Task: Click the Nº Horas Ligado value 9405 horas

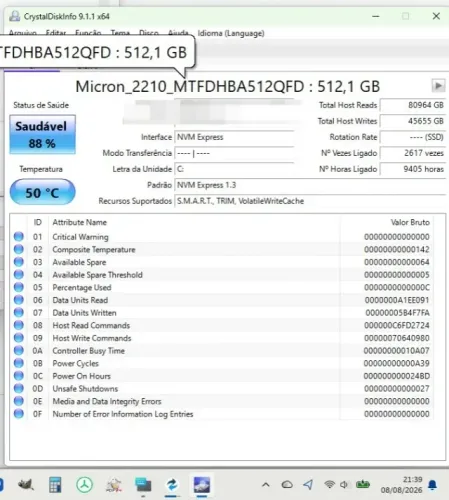Action: [x=413, y=169]
